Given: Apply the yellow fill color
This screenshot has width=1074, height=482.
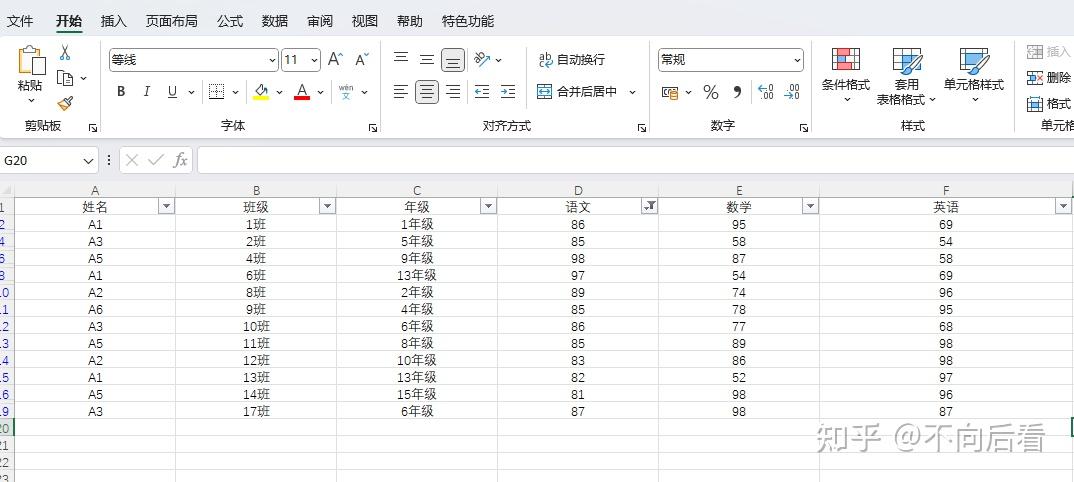Looking at the screenshot, I should (261, 91).
